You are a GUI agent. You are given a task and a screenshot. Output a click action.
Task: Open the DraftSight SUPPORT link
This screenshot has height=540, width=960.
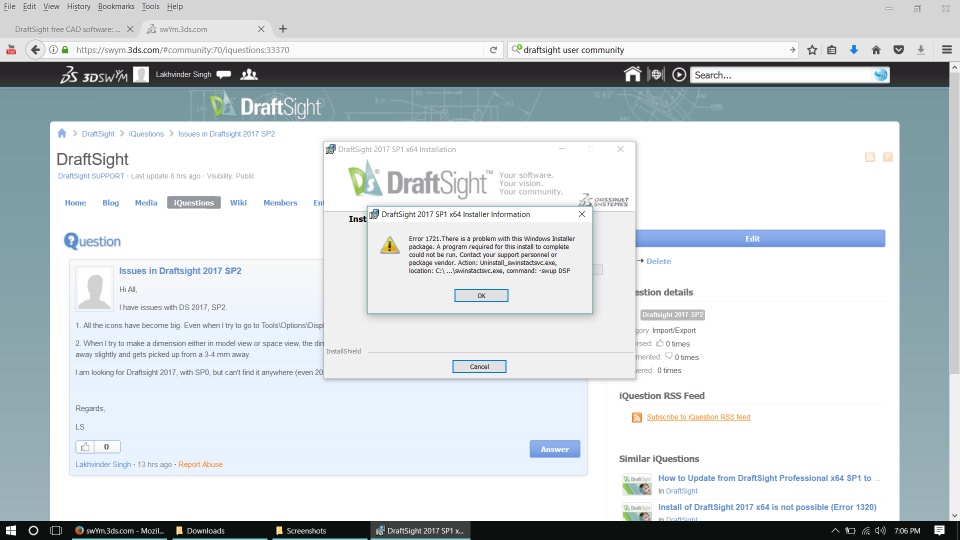[91, 176]
